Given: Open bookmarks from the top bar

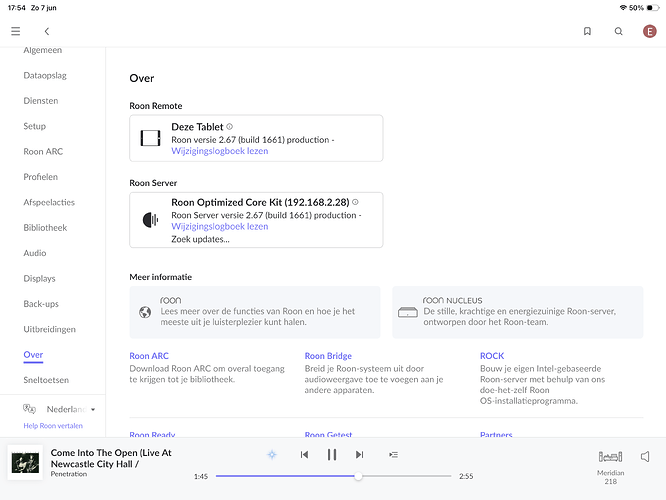Looking at the screenshot, I should click(x=587, y=31).
